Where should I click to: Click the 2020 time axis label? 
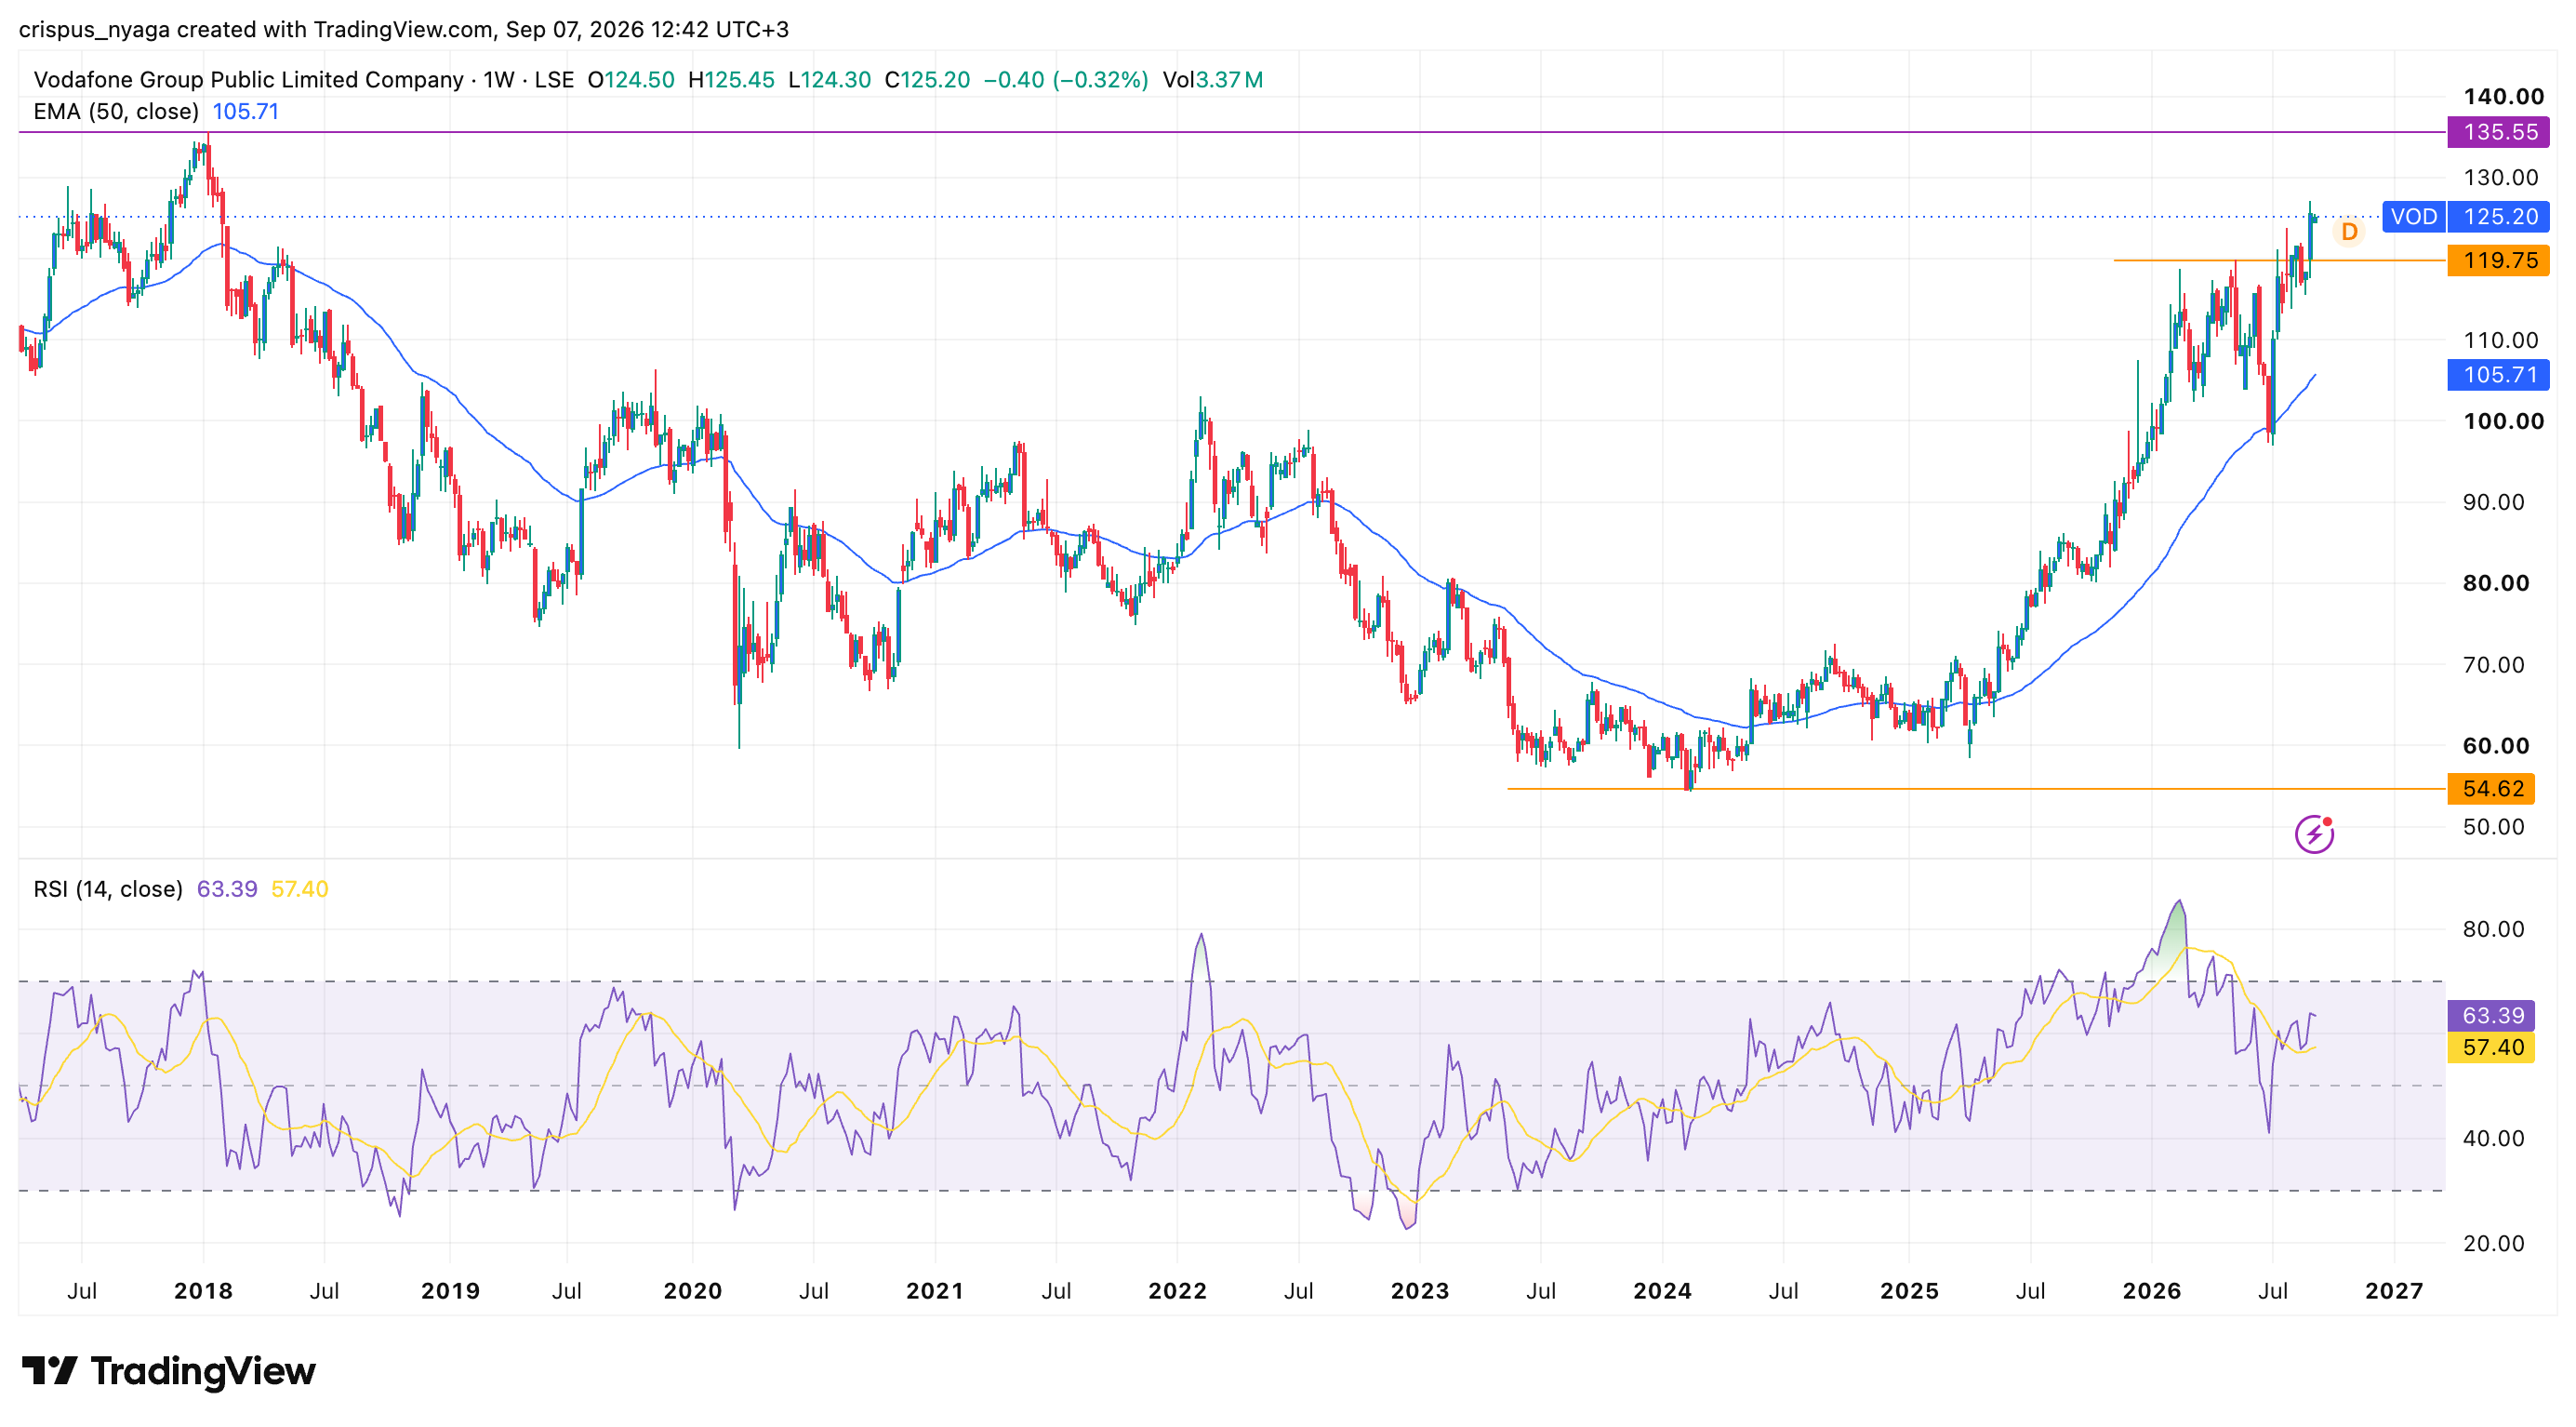pos(693,1291)
